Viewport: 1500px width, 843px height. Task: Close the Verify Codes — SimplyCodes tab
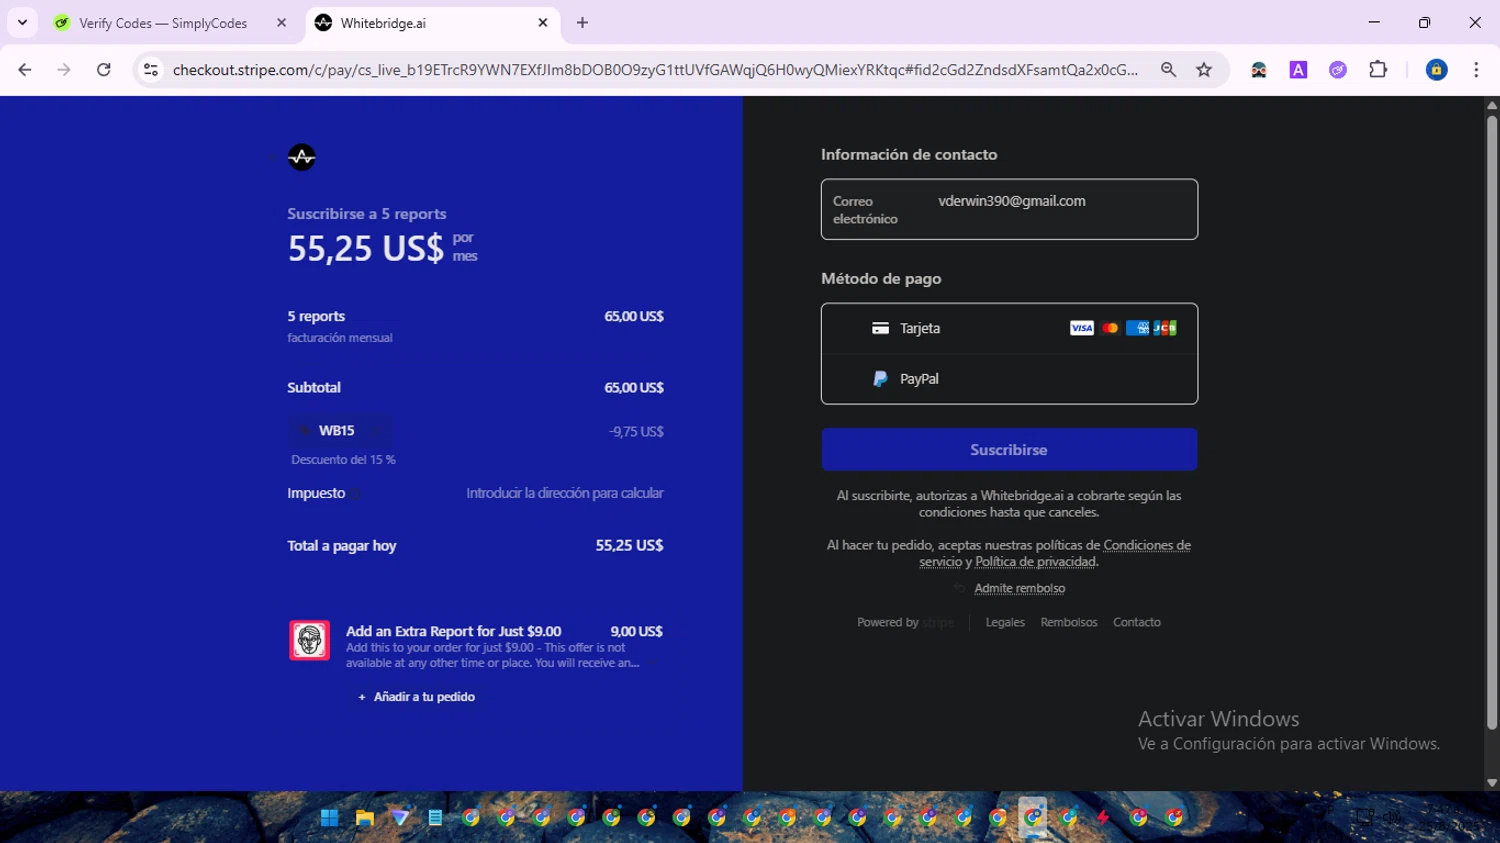(281, 23)
